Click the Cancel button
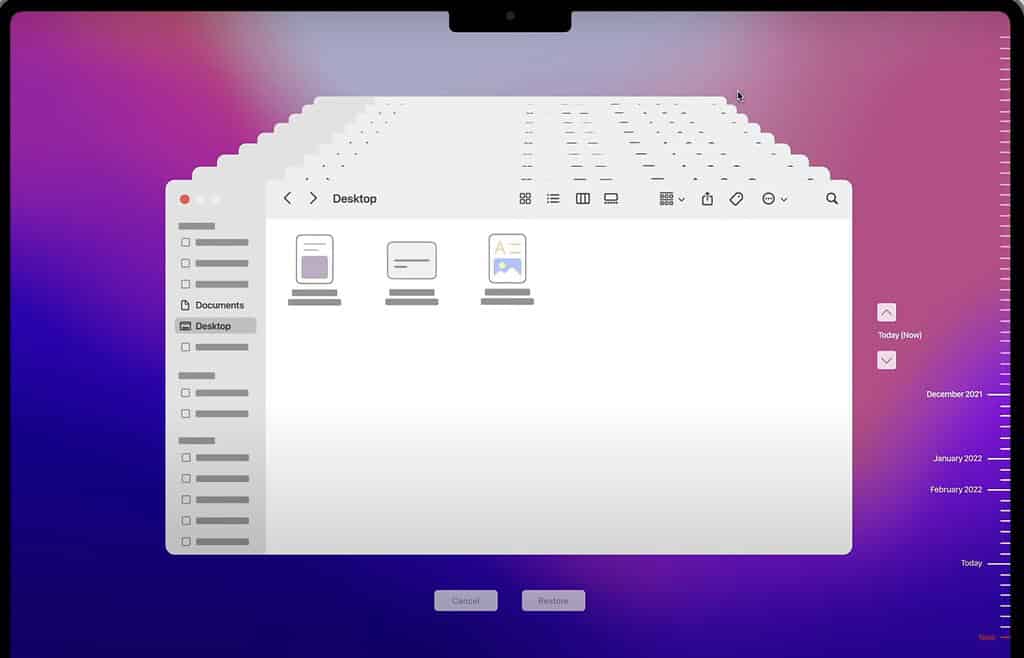This screenshot has width=1024, height=658. coord(466,601)
